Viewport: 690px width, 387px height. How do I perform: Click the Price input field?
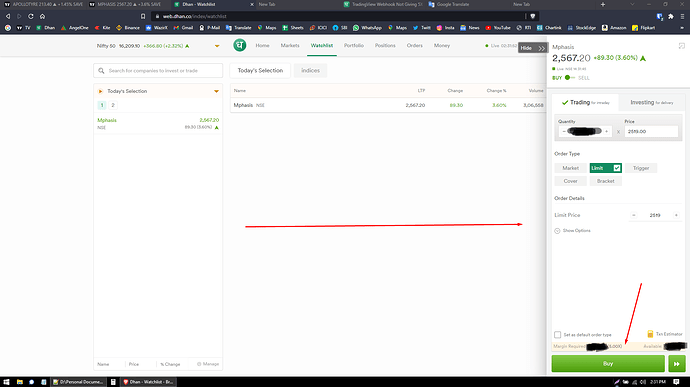point(651,132)
